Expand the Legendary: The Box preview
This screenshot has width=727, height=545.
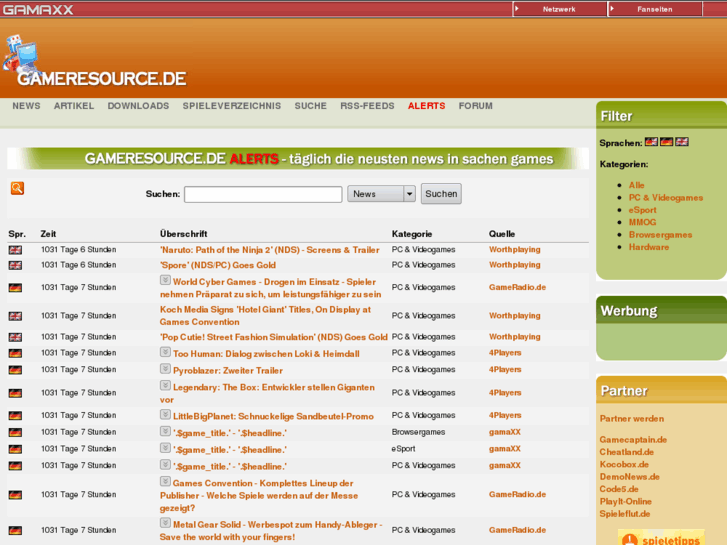165,385
